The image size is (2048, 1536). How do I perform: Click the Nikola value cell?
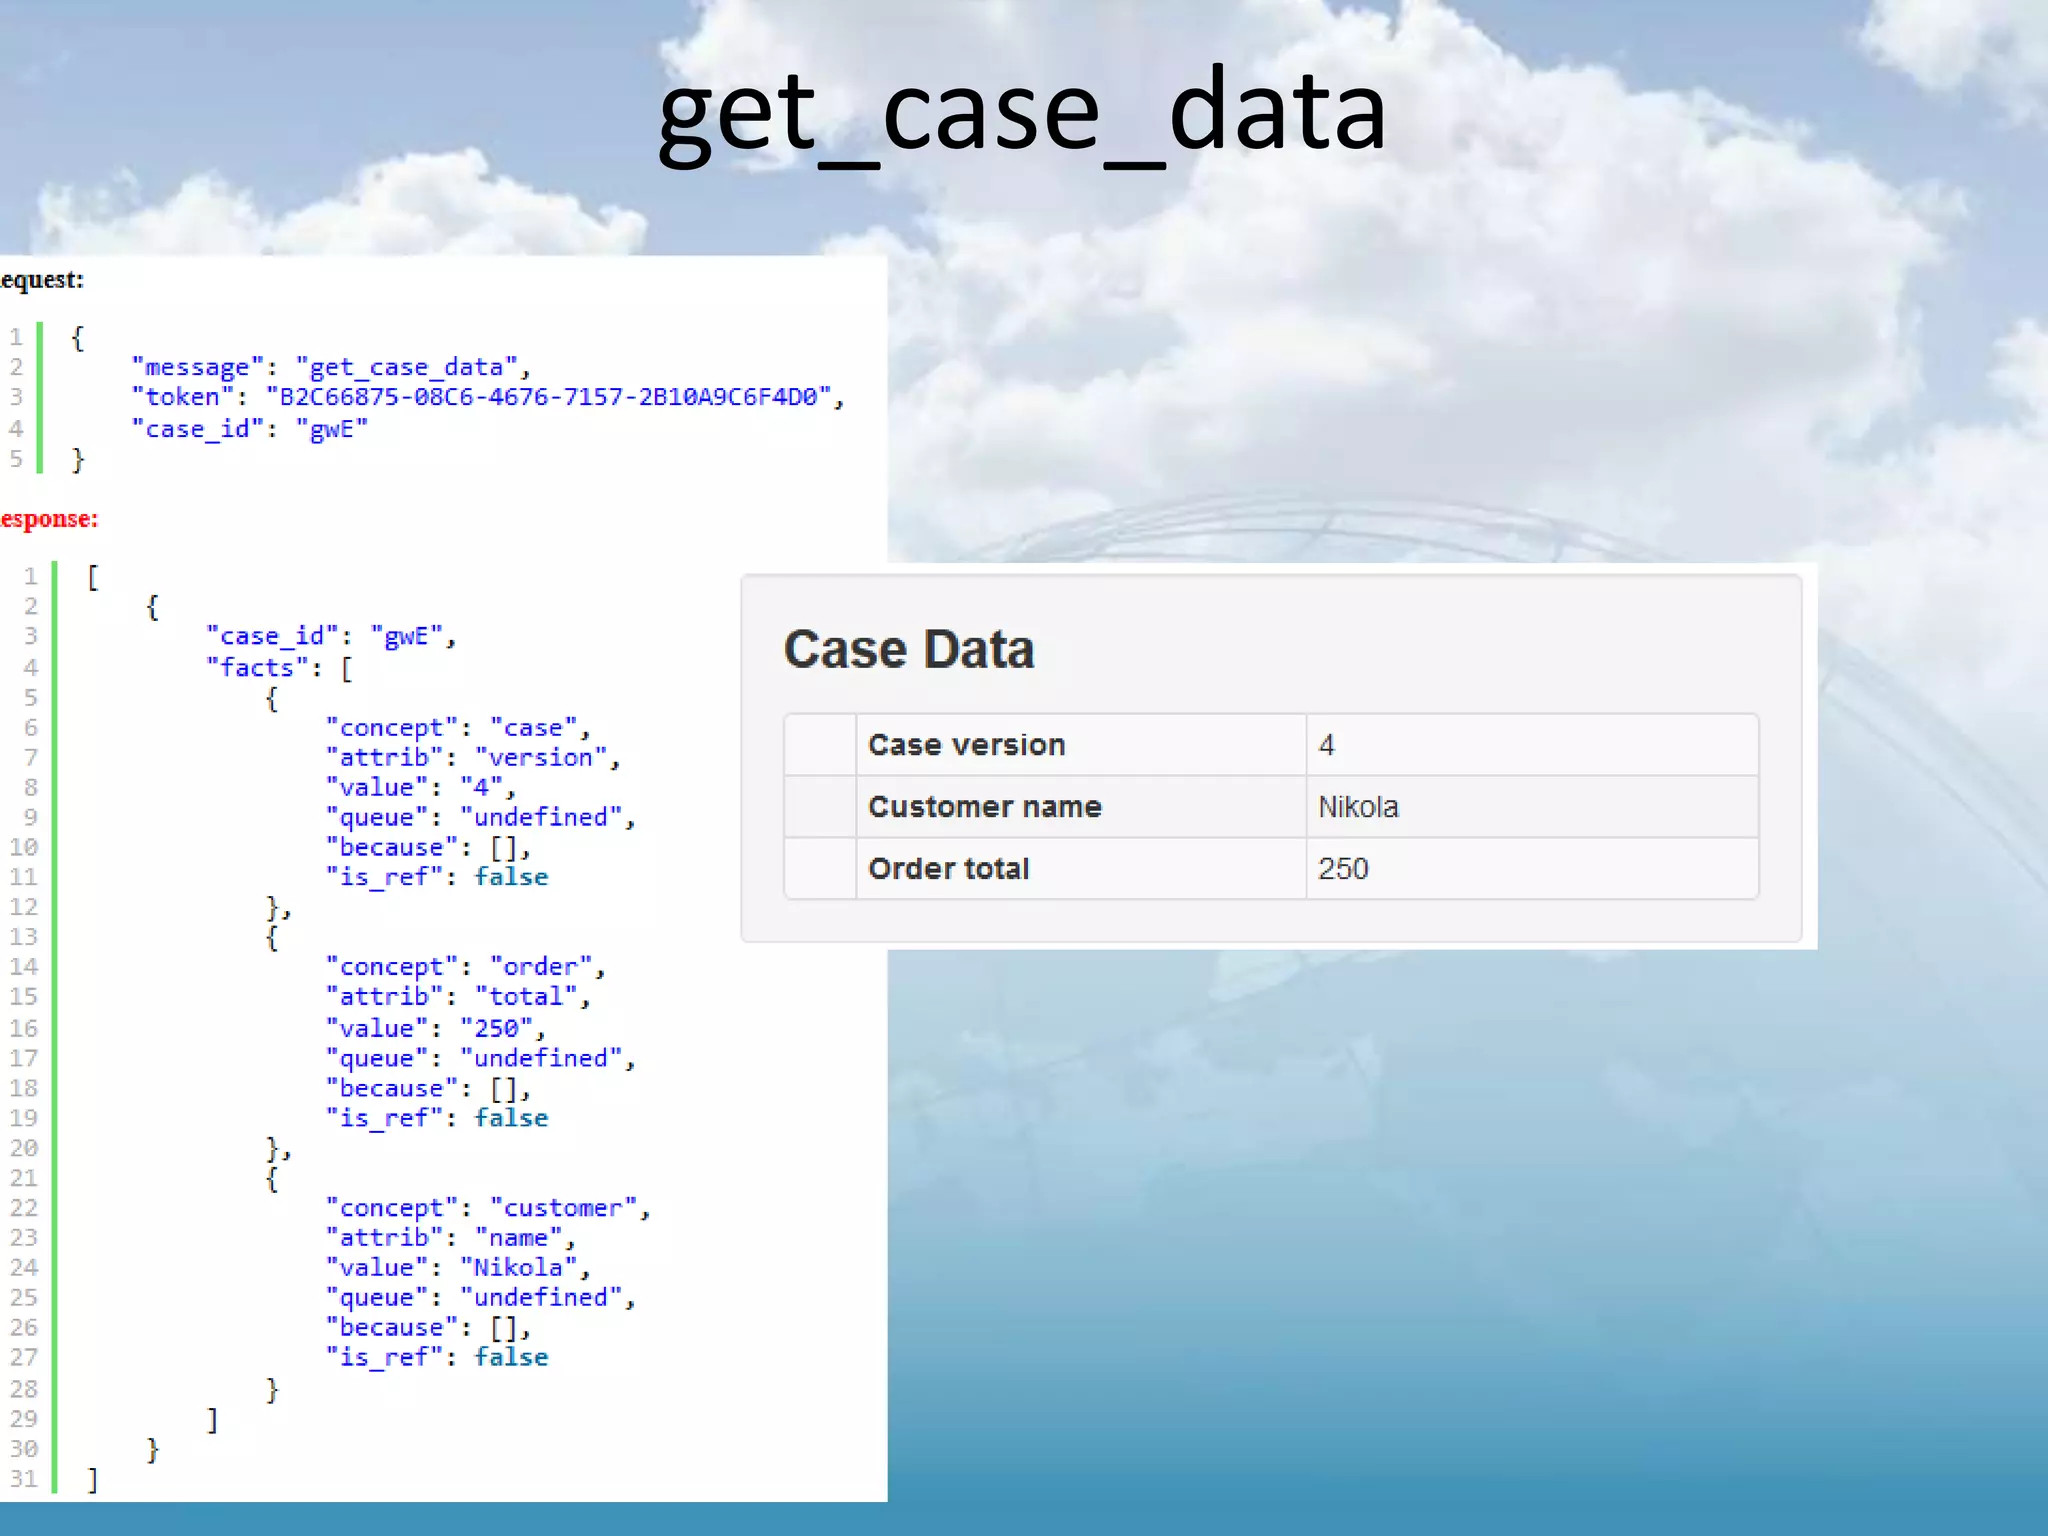1532,807
